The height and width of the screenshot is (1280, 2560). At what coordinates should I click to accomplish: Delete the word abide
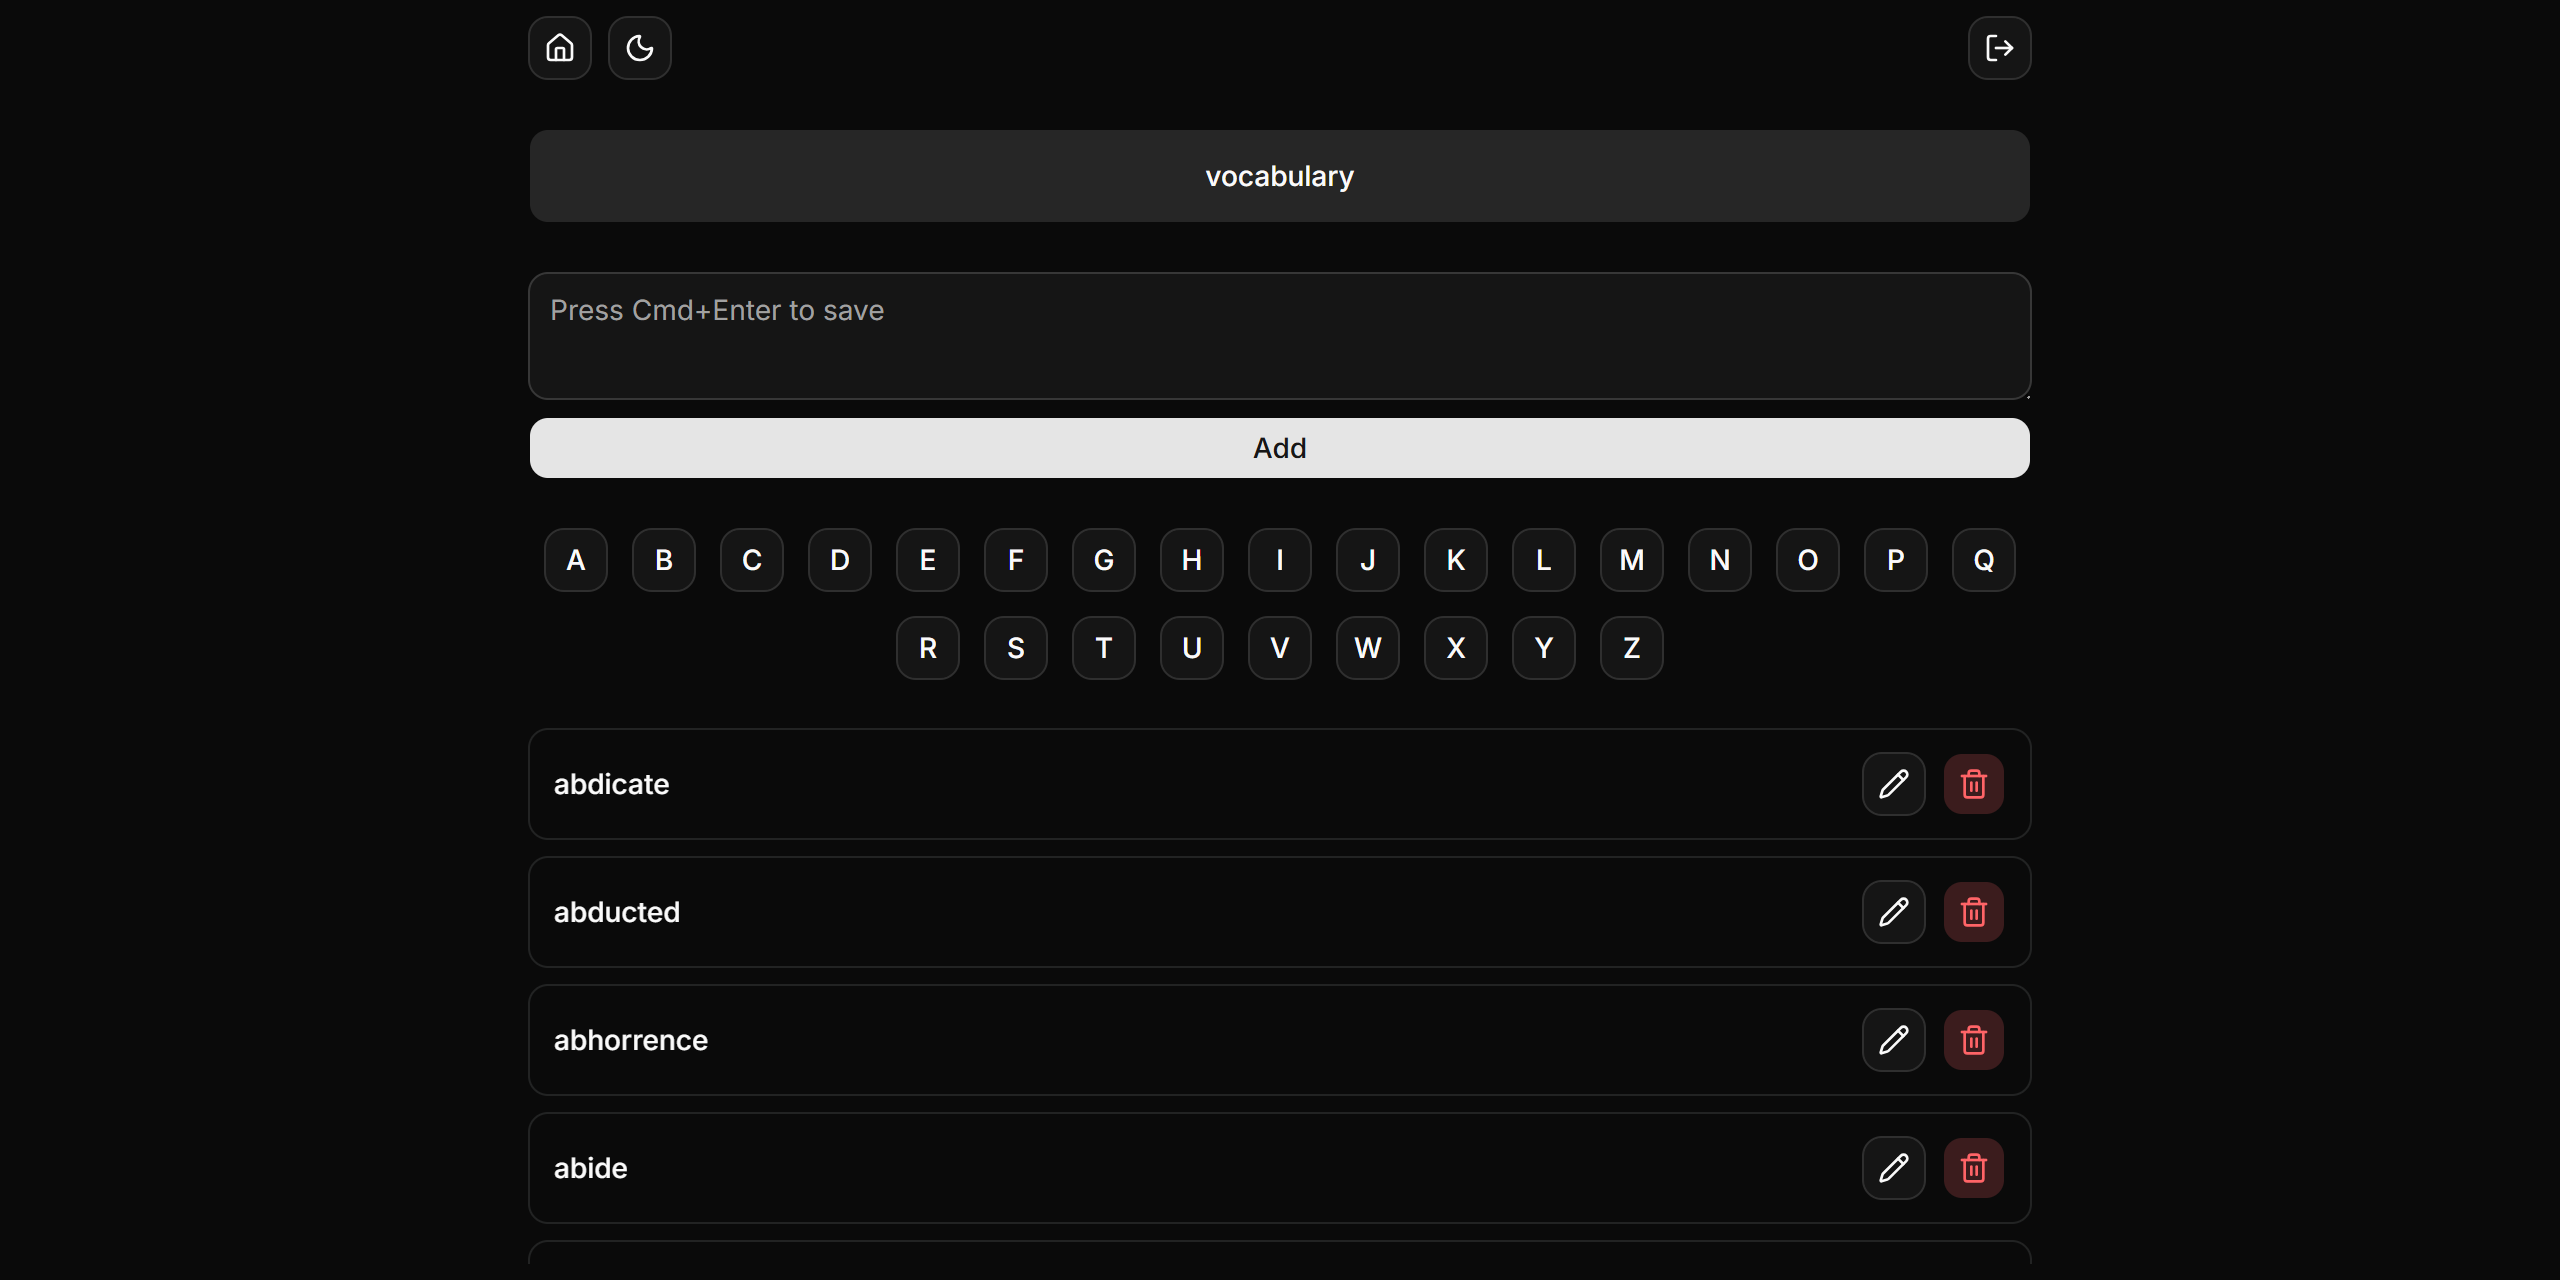(1973, 1168)
